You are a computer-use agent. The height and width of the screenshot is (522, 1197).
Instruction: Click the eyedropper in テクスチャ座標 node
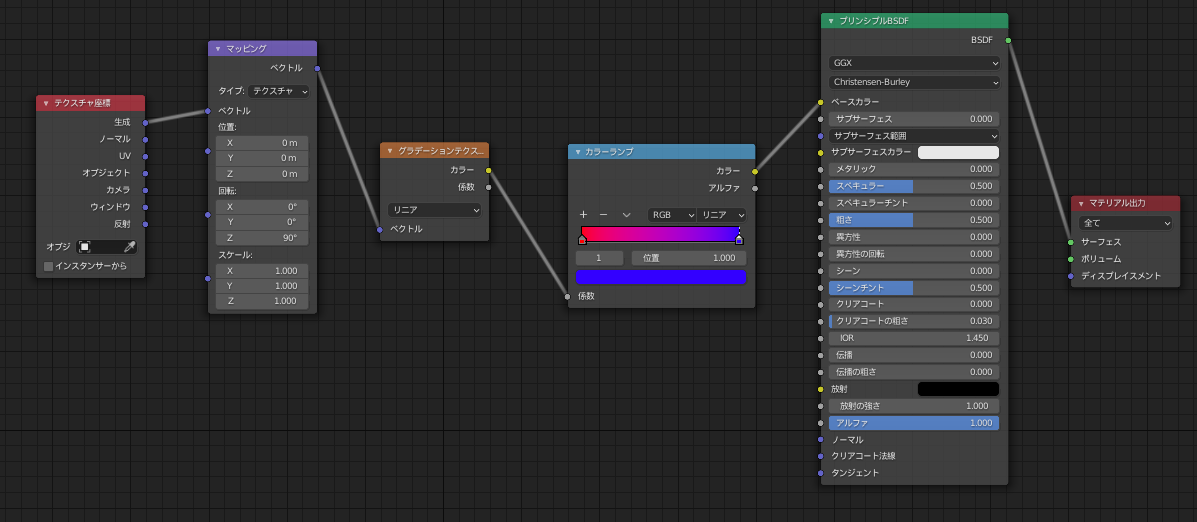[130, 246]
